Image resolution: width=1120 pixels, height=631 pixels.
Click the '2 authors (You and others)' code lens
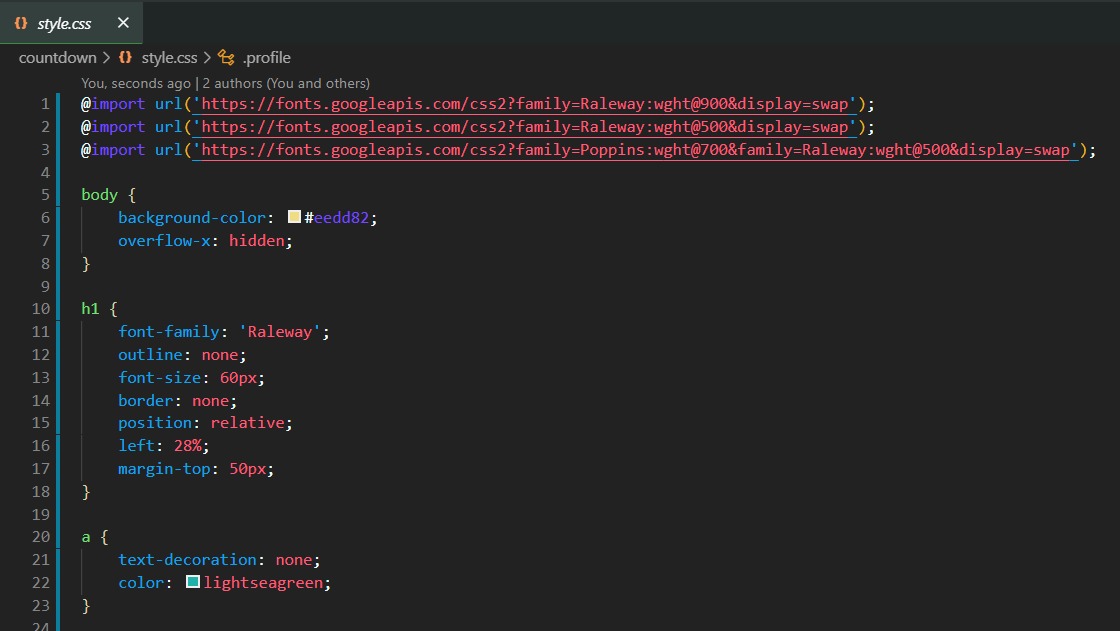286,84
